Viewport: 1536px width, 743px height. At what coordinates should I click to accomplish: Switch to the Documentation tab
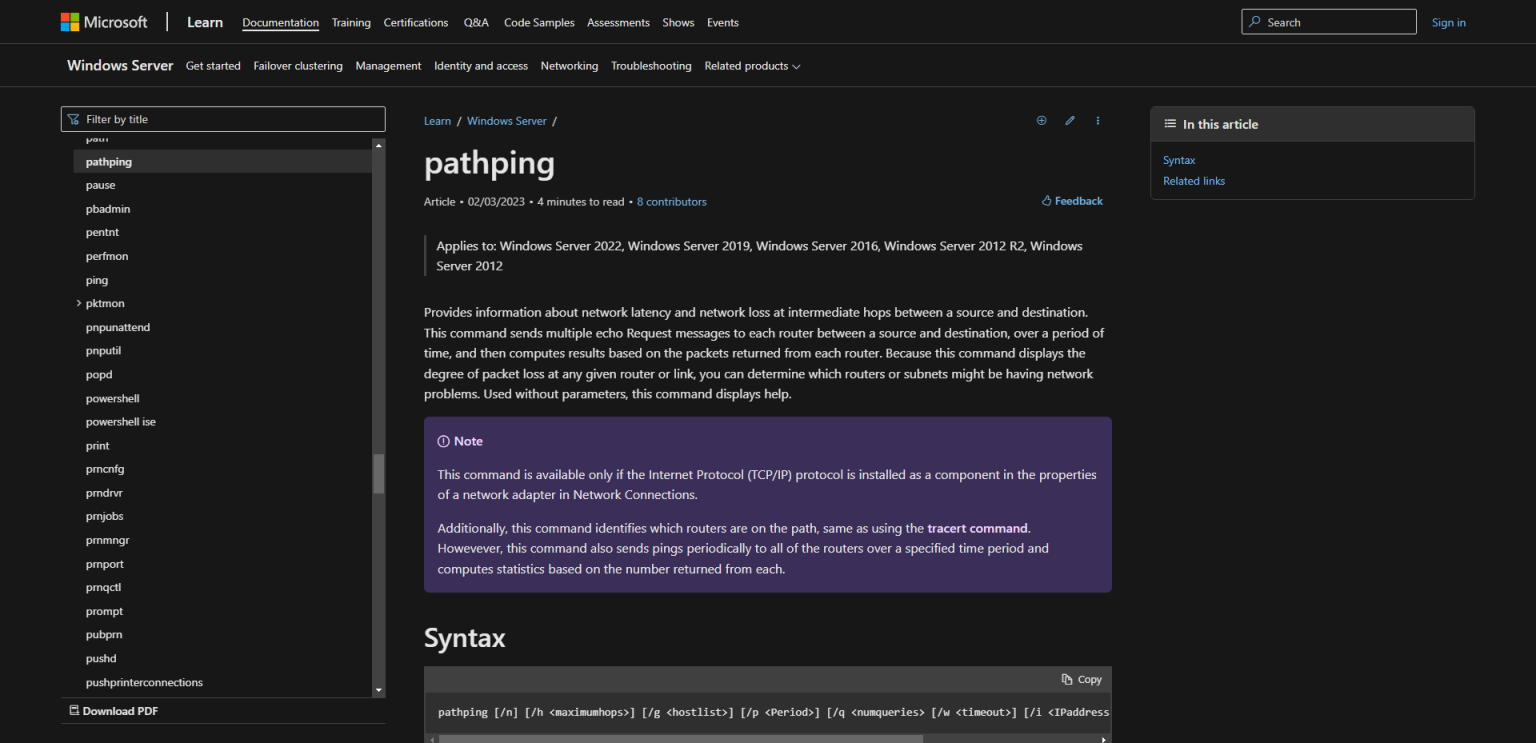coord(280,22)
